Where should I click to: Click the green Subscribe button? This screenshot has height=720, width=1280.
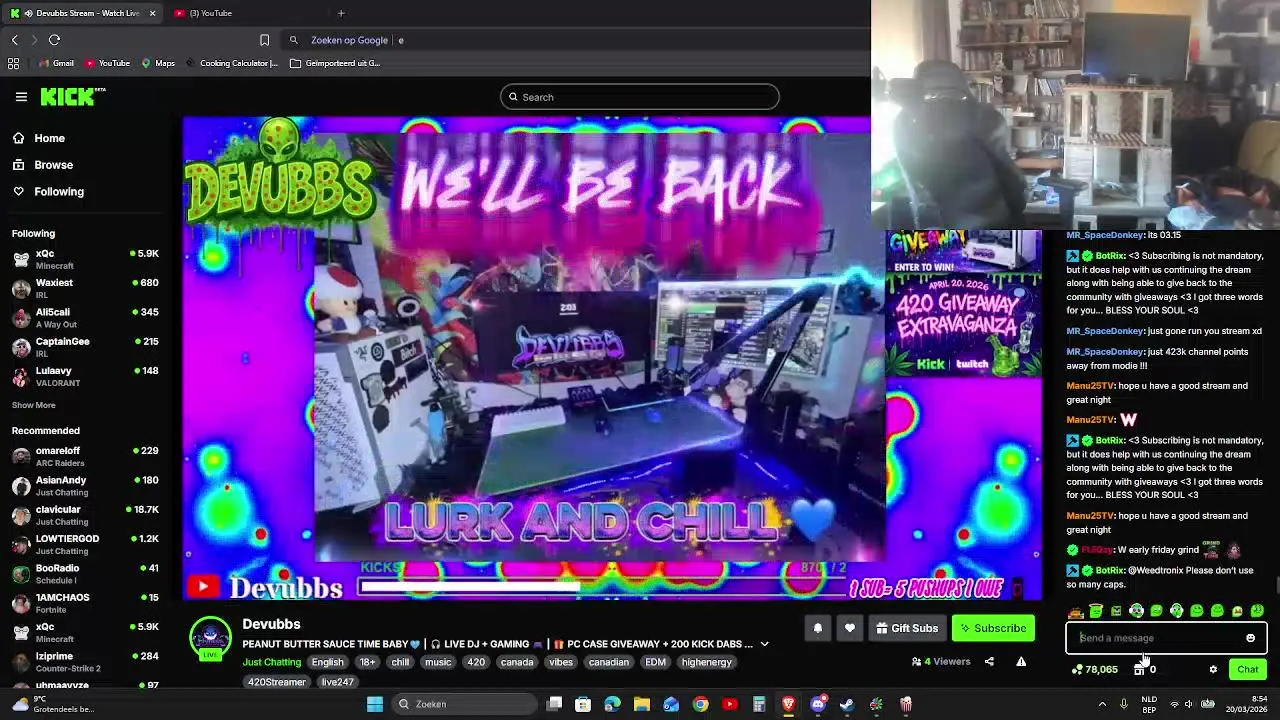point(993,628)
